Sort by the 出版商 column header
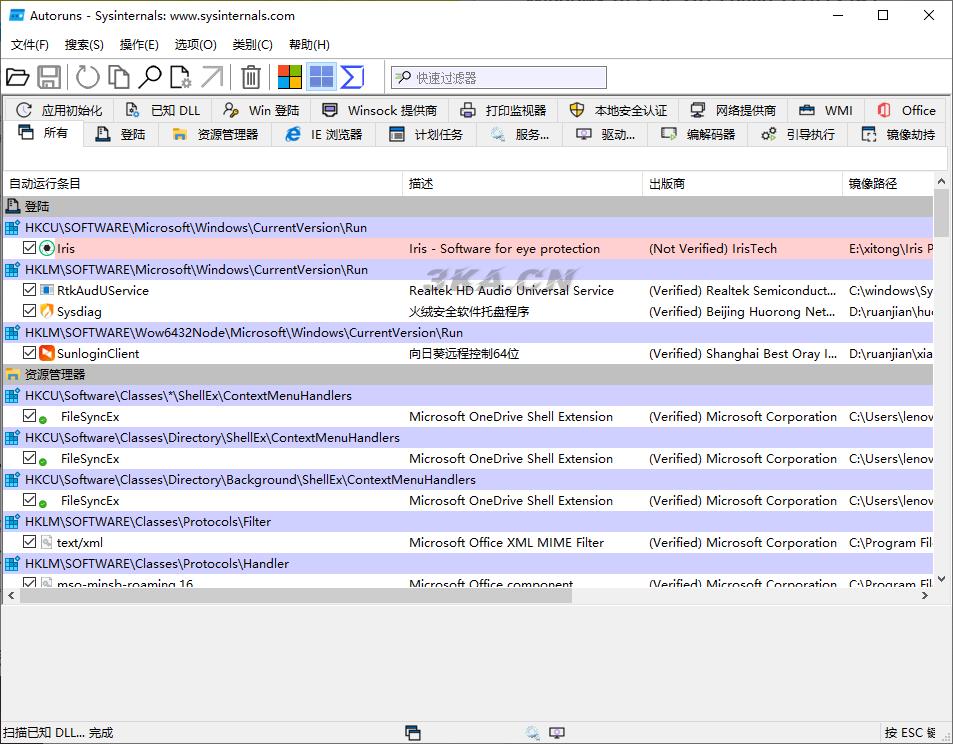Viewport: 953px width, 744px height. (743, 183)
